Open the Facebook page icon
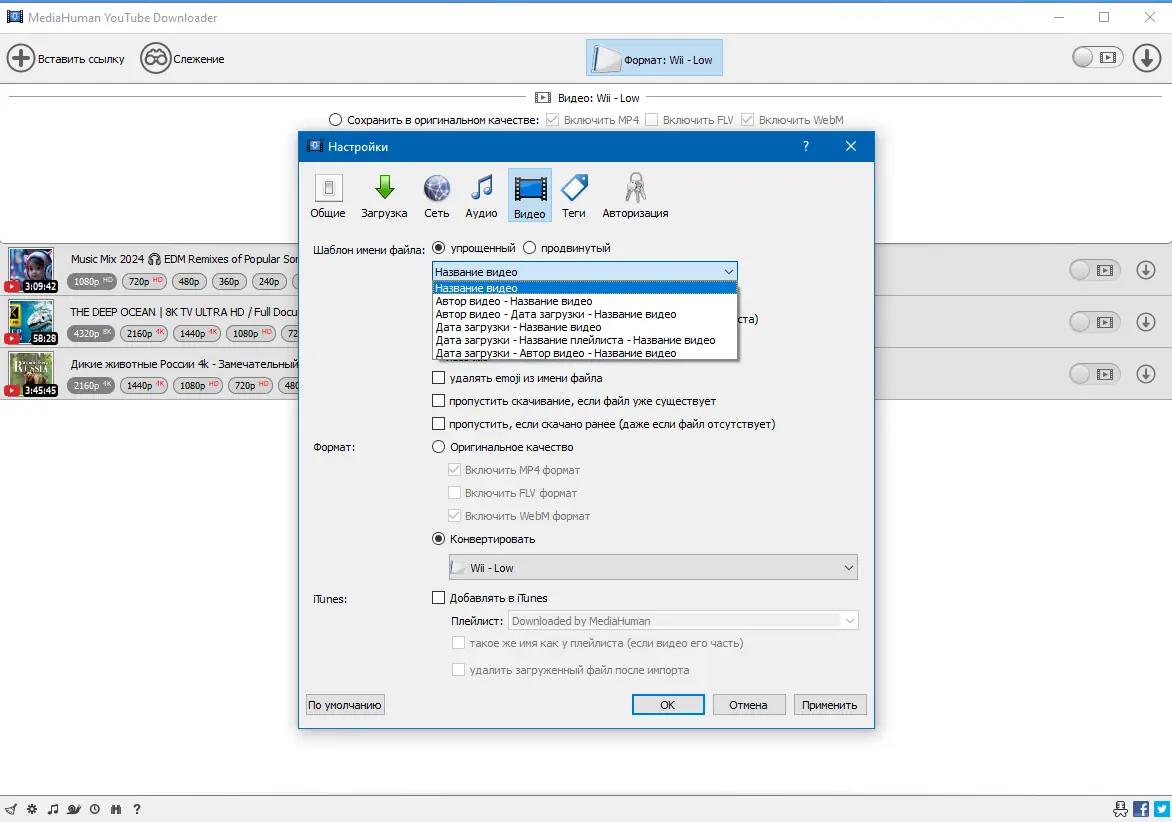The width and height of the screenshot is (1172, 822). pos(1140,809)
